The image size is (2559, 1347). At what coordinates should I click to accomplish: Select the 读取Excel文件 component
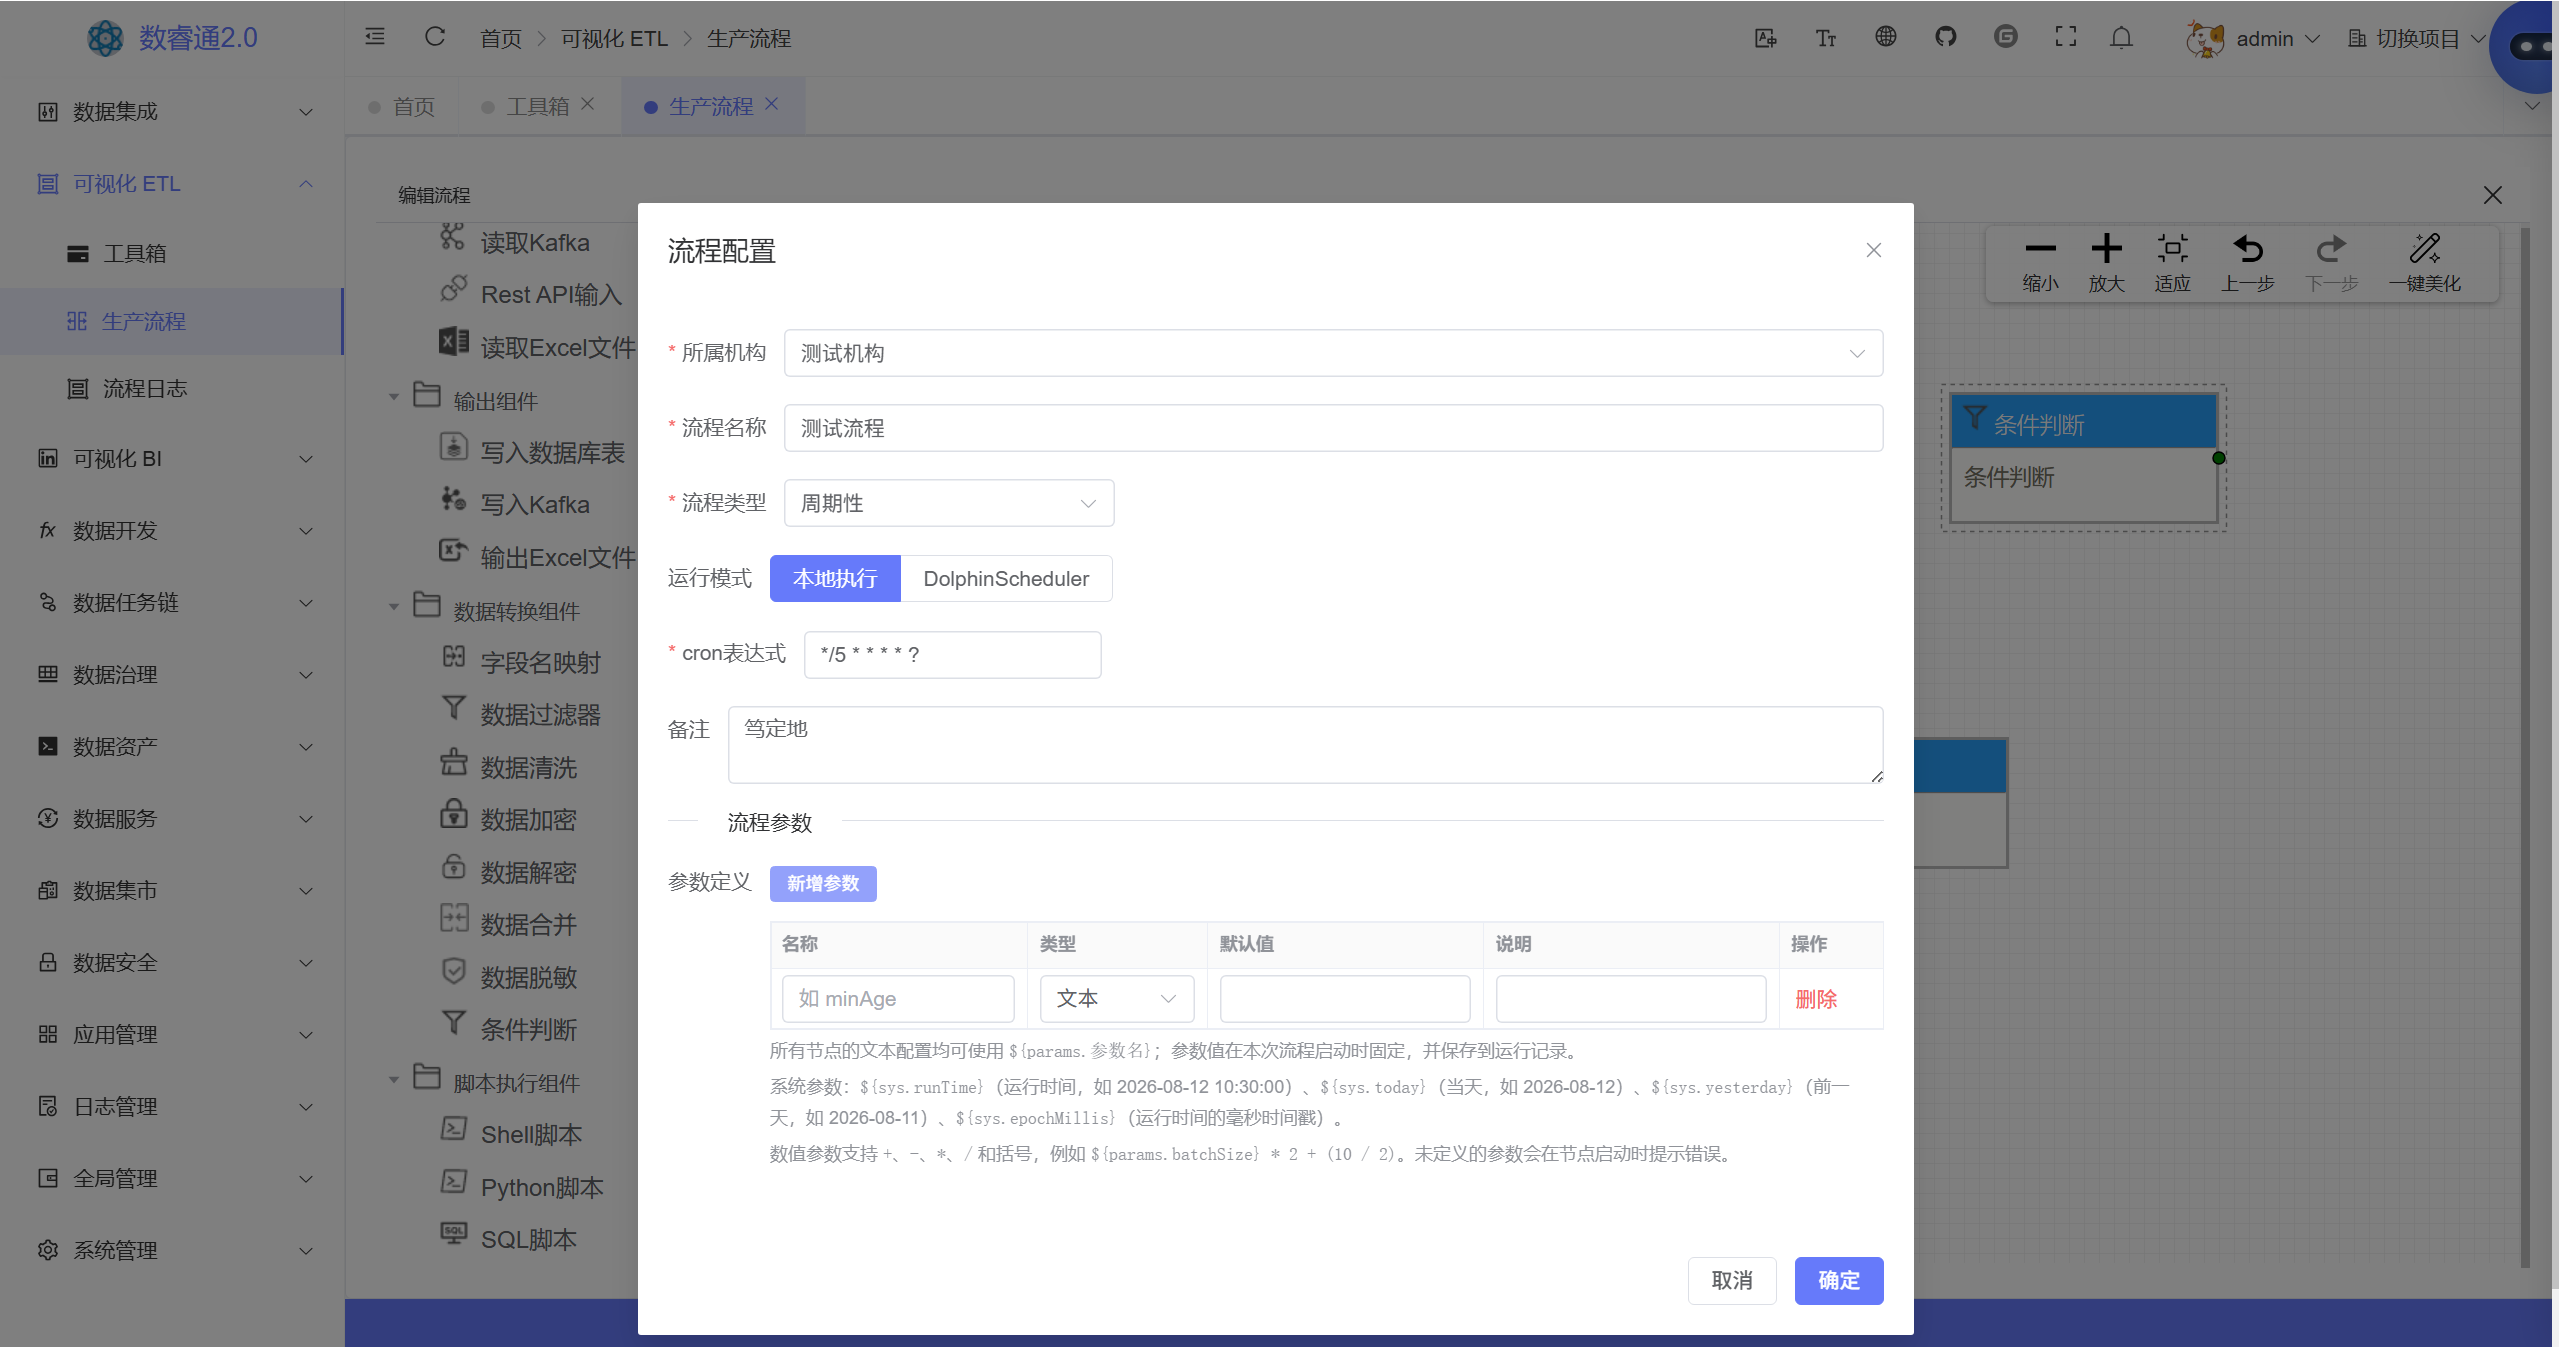[x=537, y=346]
